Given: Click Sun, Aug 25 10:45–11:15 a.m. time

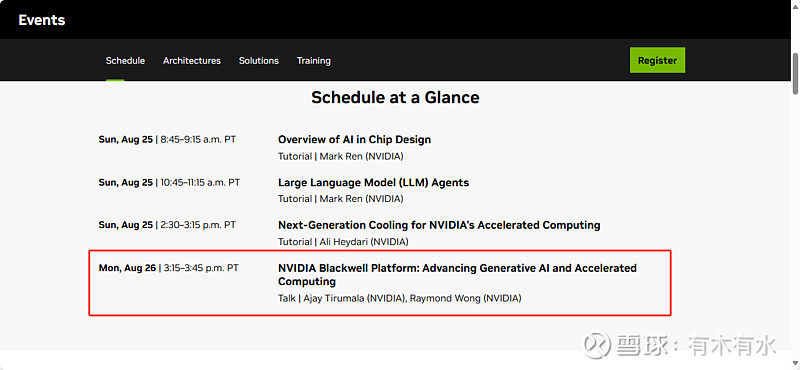Looking at the screenshot, I should click(x=169, y=182).
